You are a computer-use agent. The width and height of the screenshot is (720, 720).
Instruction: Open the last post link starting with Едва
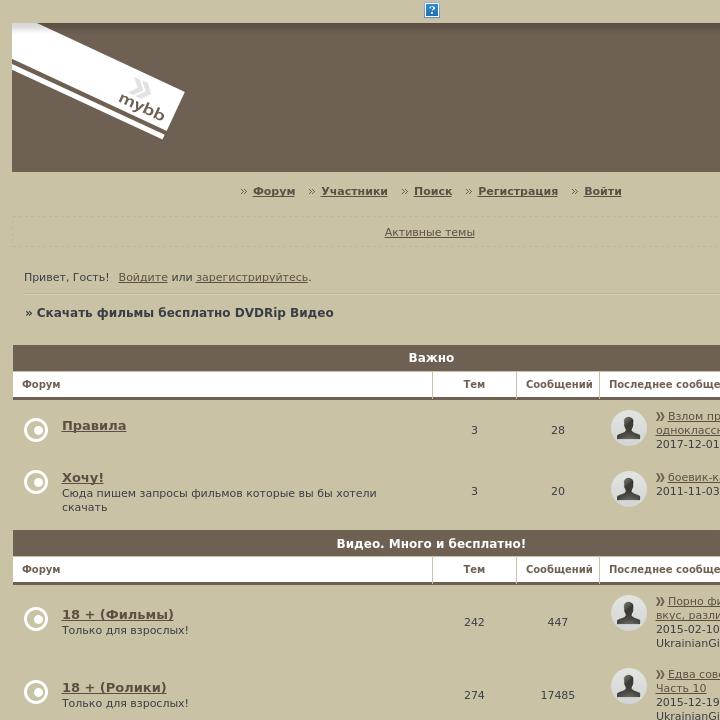click(688, 681)
